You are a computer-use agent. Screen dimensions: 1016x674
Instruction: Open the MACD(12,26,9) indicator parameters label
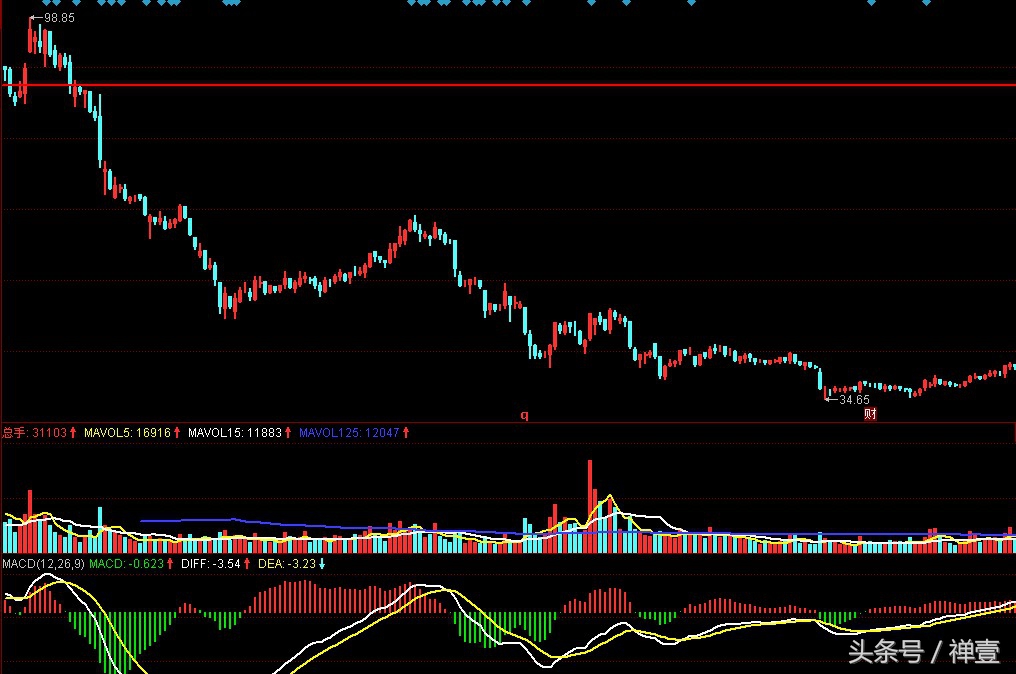[43, 564]
